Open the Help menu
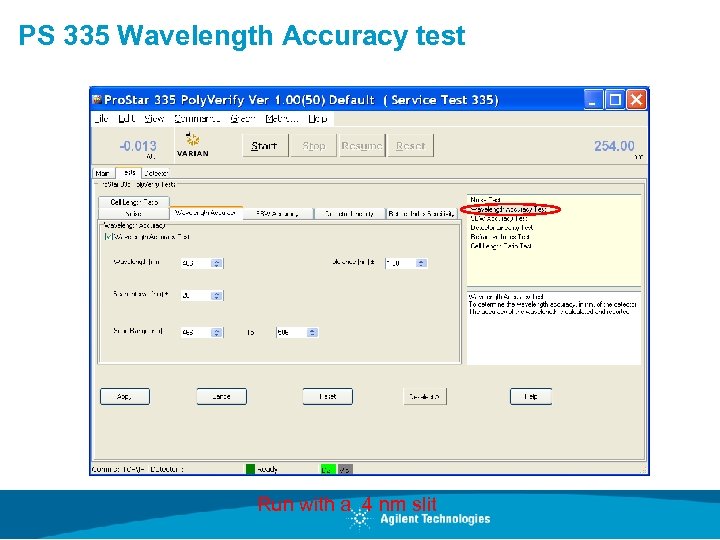 318,119
